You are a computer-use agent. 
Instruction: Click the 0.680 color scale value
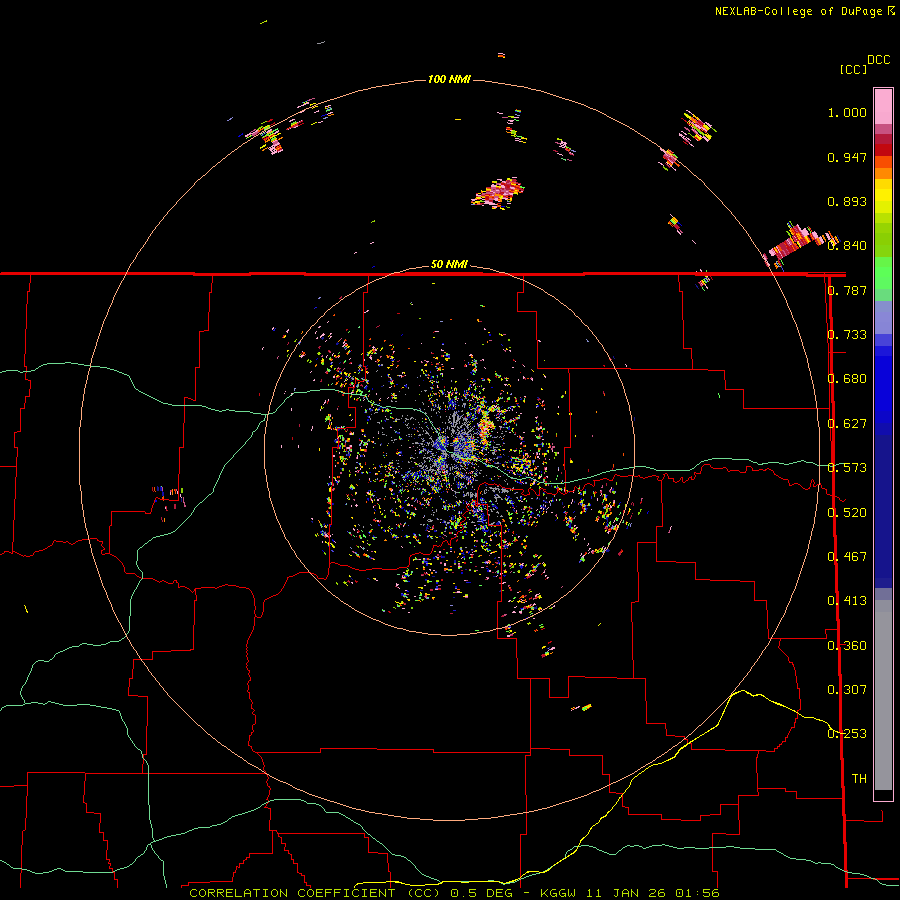click(x=847, y=379)
